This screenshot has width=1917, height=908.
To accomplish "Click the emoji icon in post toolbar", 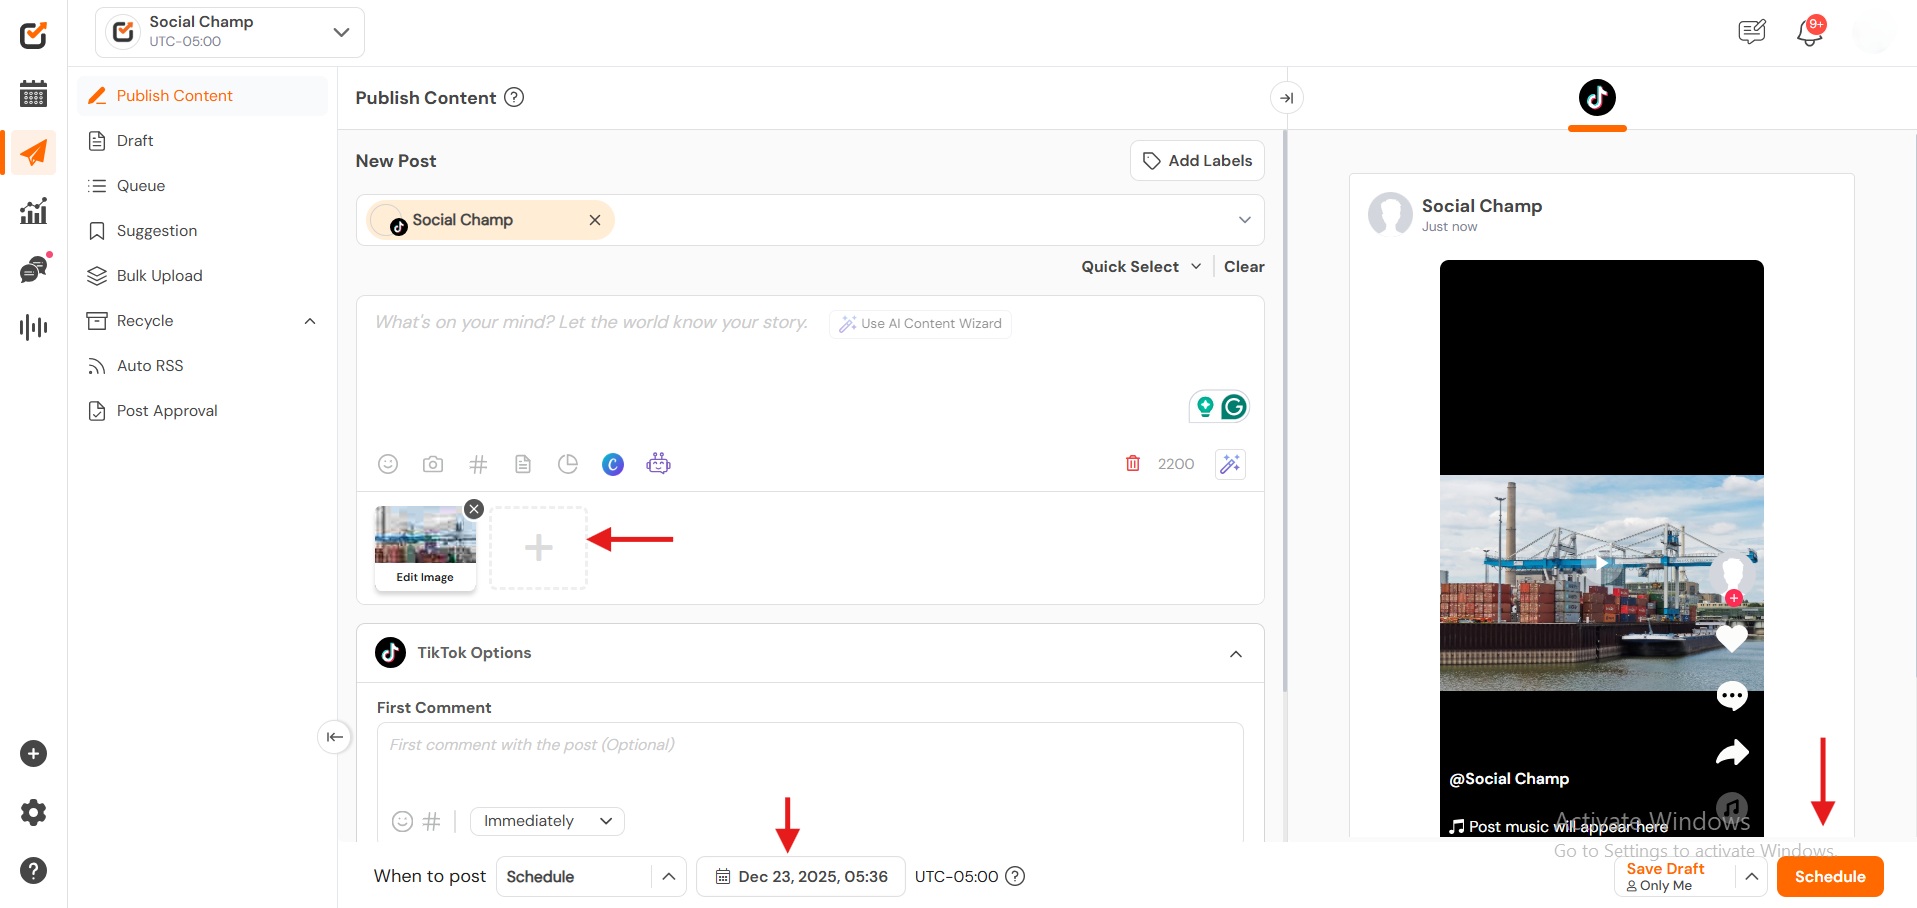I will click(x=388, y=464).
